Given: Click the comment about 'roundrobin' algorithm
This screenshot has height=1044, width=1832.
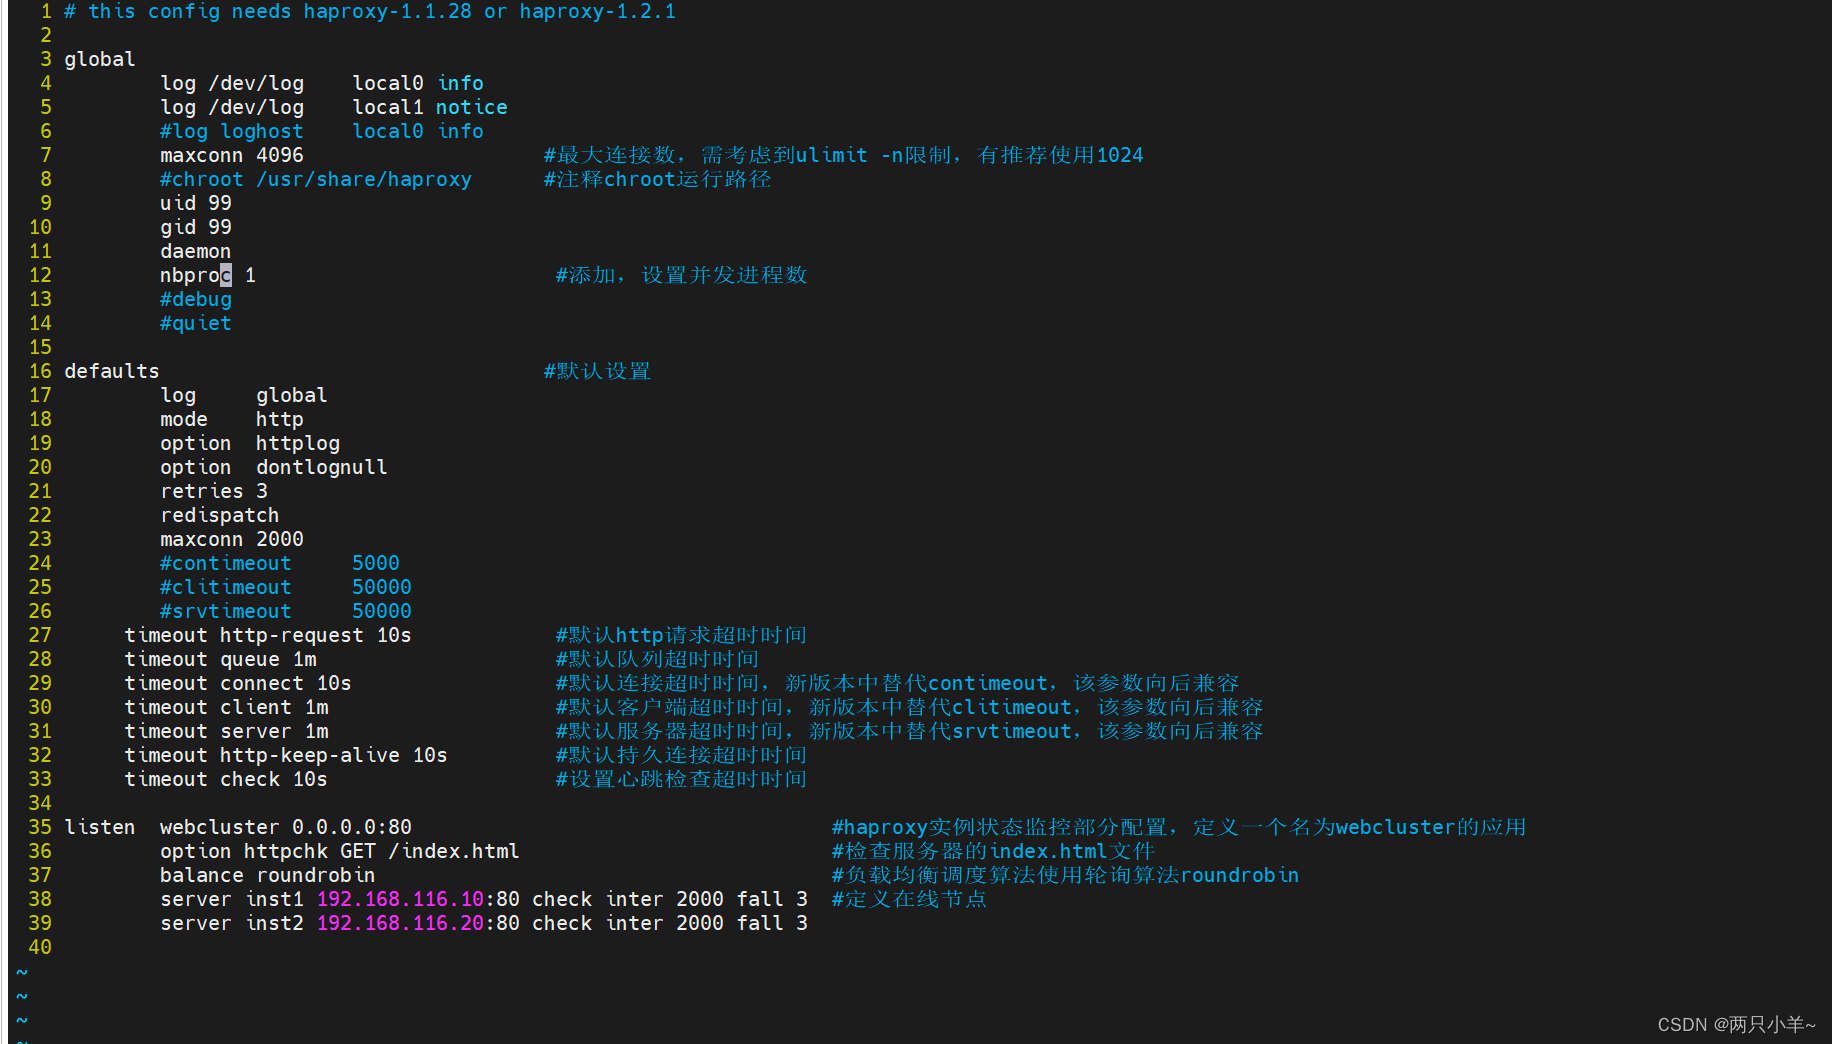Looking at the screenshot, I should pyautogui.click(x=1065, y=875).
